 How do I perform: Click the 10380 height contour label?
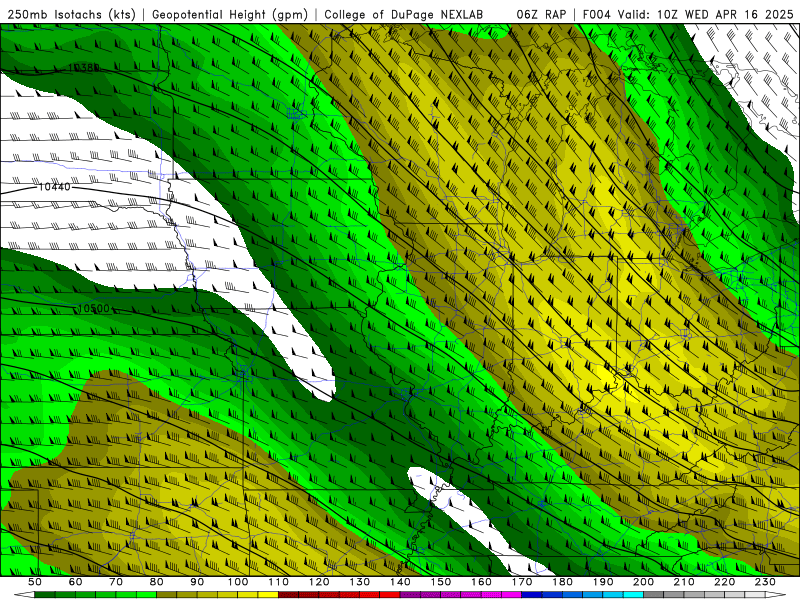point(83,67)
